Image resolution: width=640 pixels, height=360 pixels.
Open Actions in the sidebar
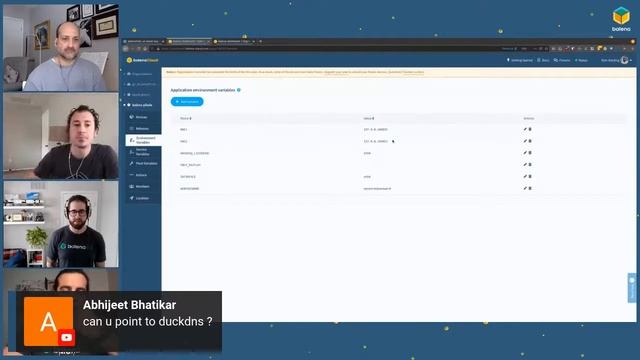pos(143,175)
